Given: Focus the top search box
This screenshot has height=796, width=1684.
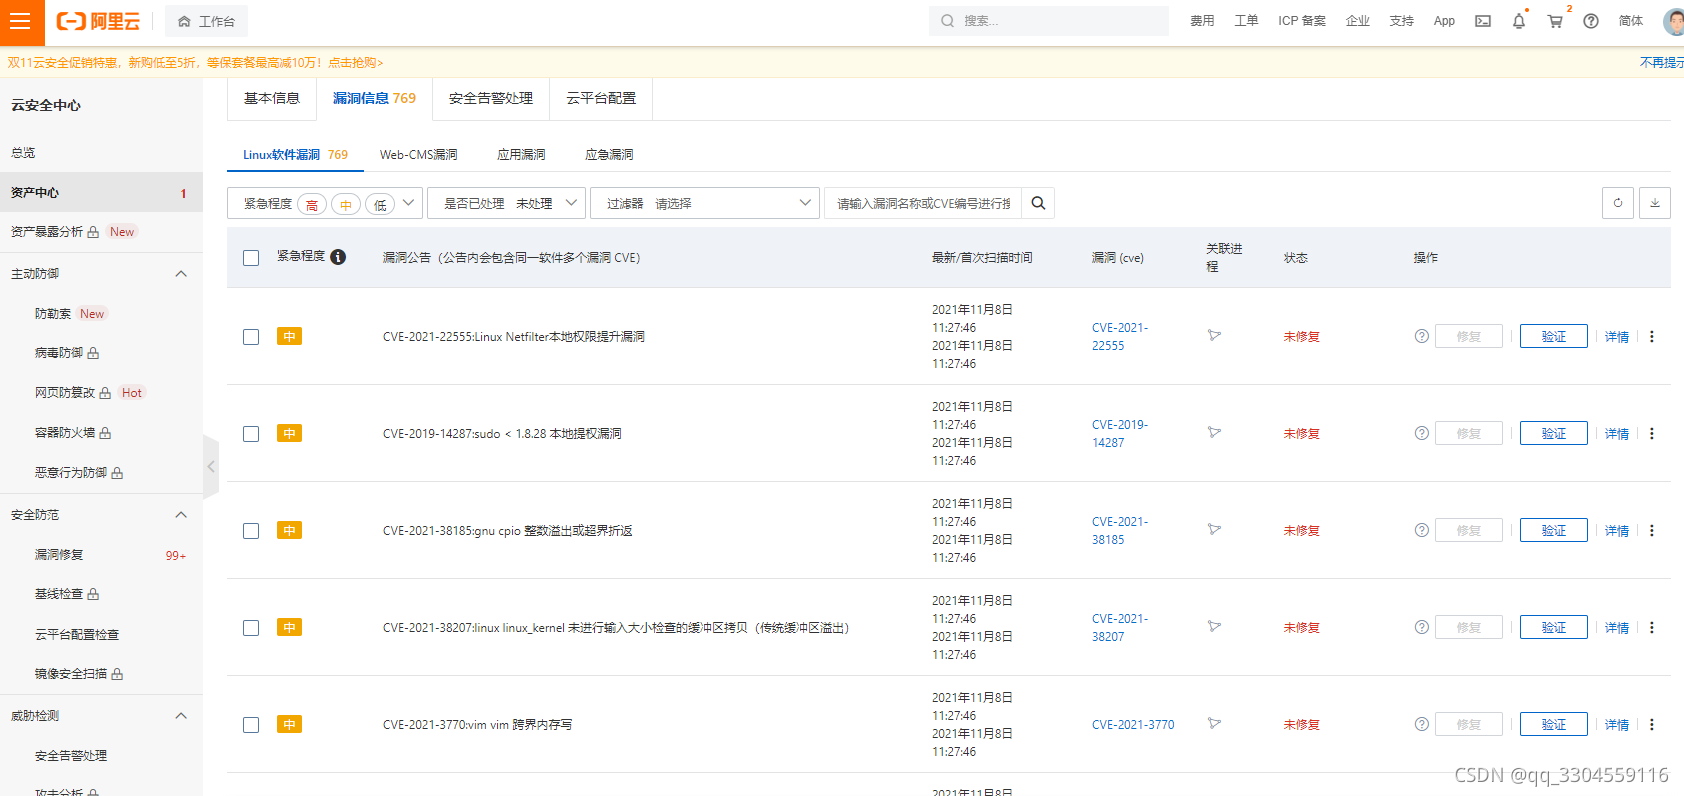Looking at the screenshot, I should [1049, 21].
